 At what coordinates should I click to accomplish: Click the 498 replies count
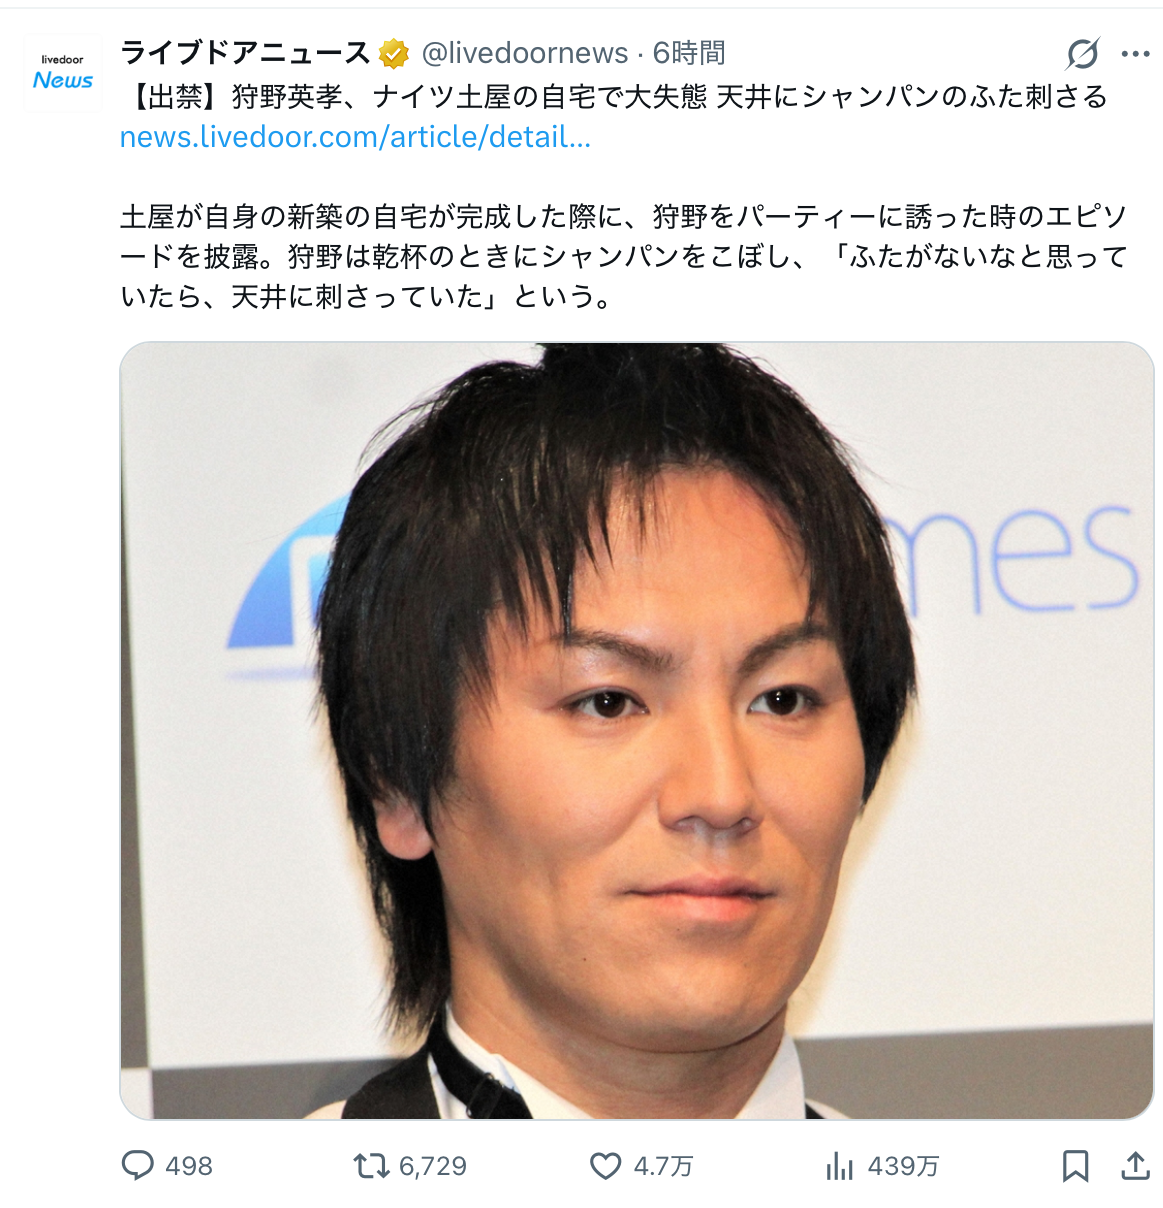coord(189,1166)
